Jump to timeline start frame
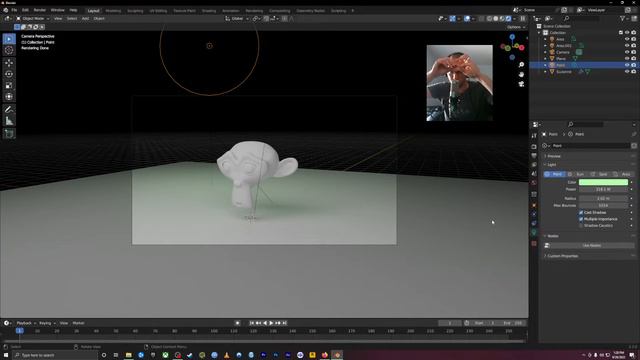 tap(252, 323)
